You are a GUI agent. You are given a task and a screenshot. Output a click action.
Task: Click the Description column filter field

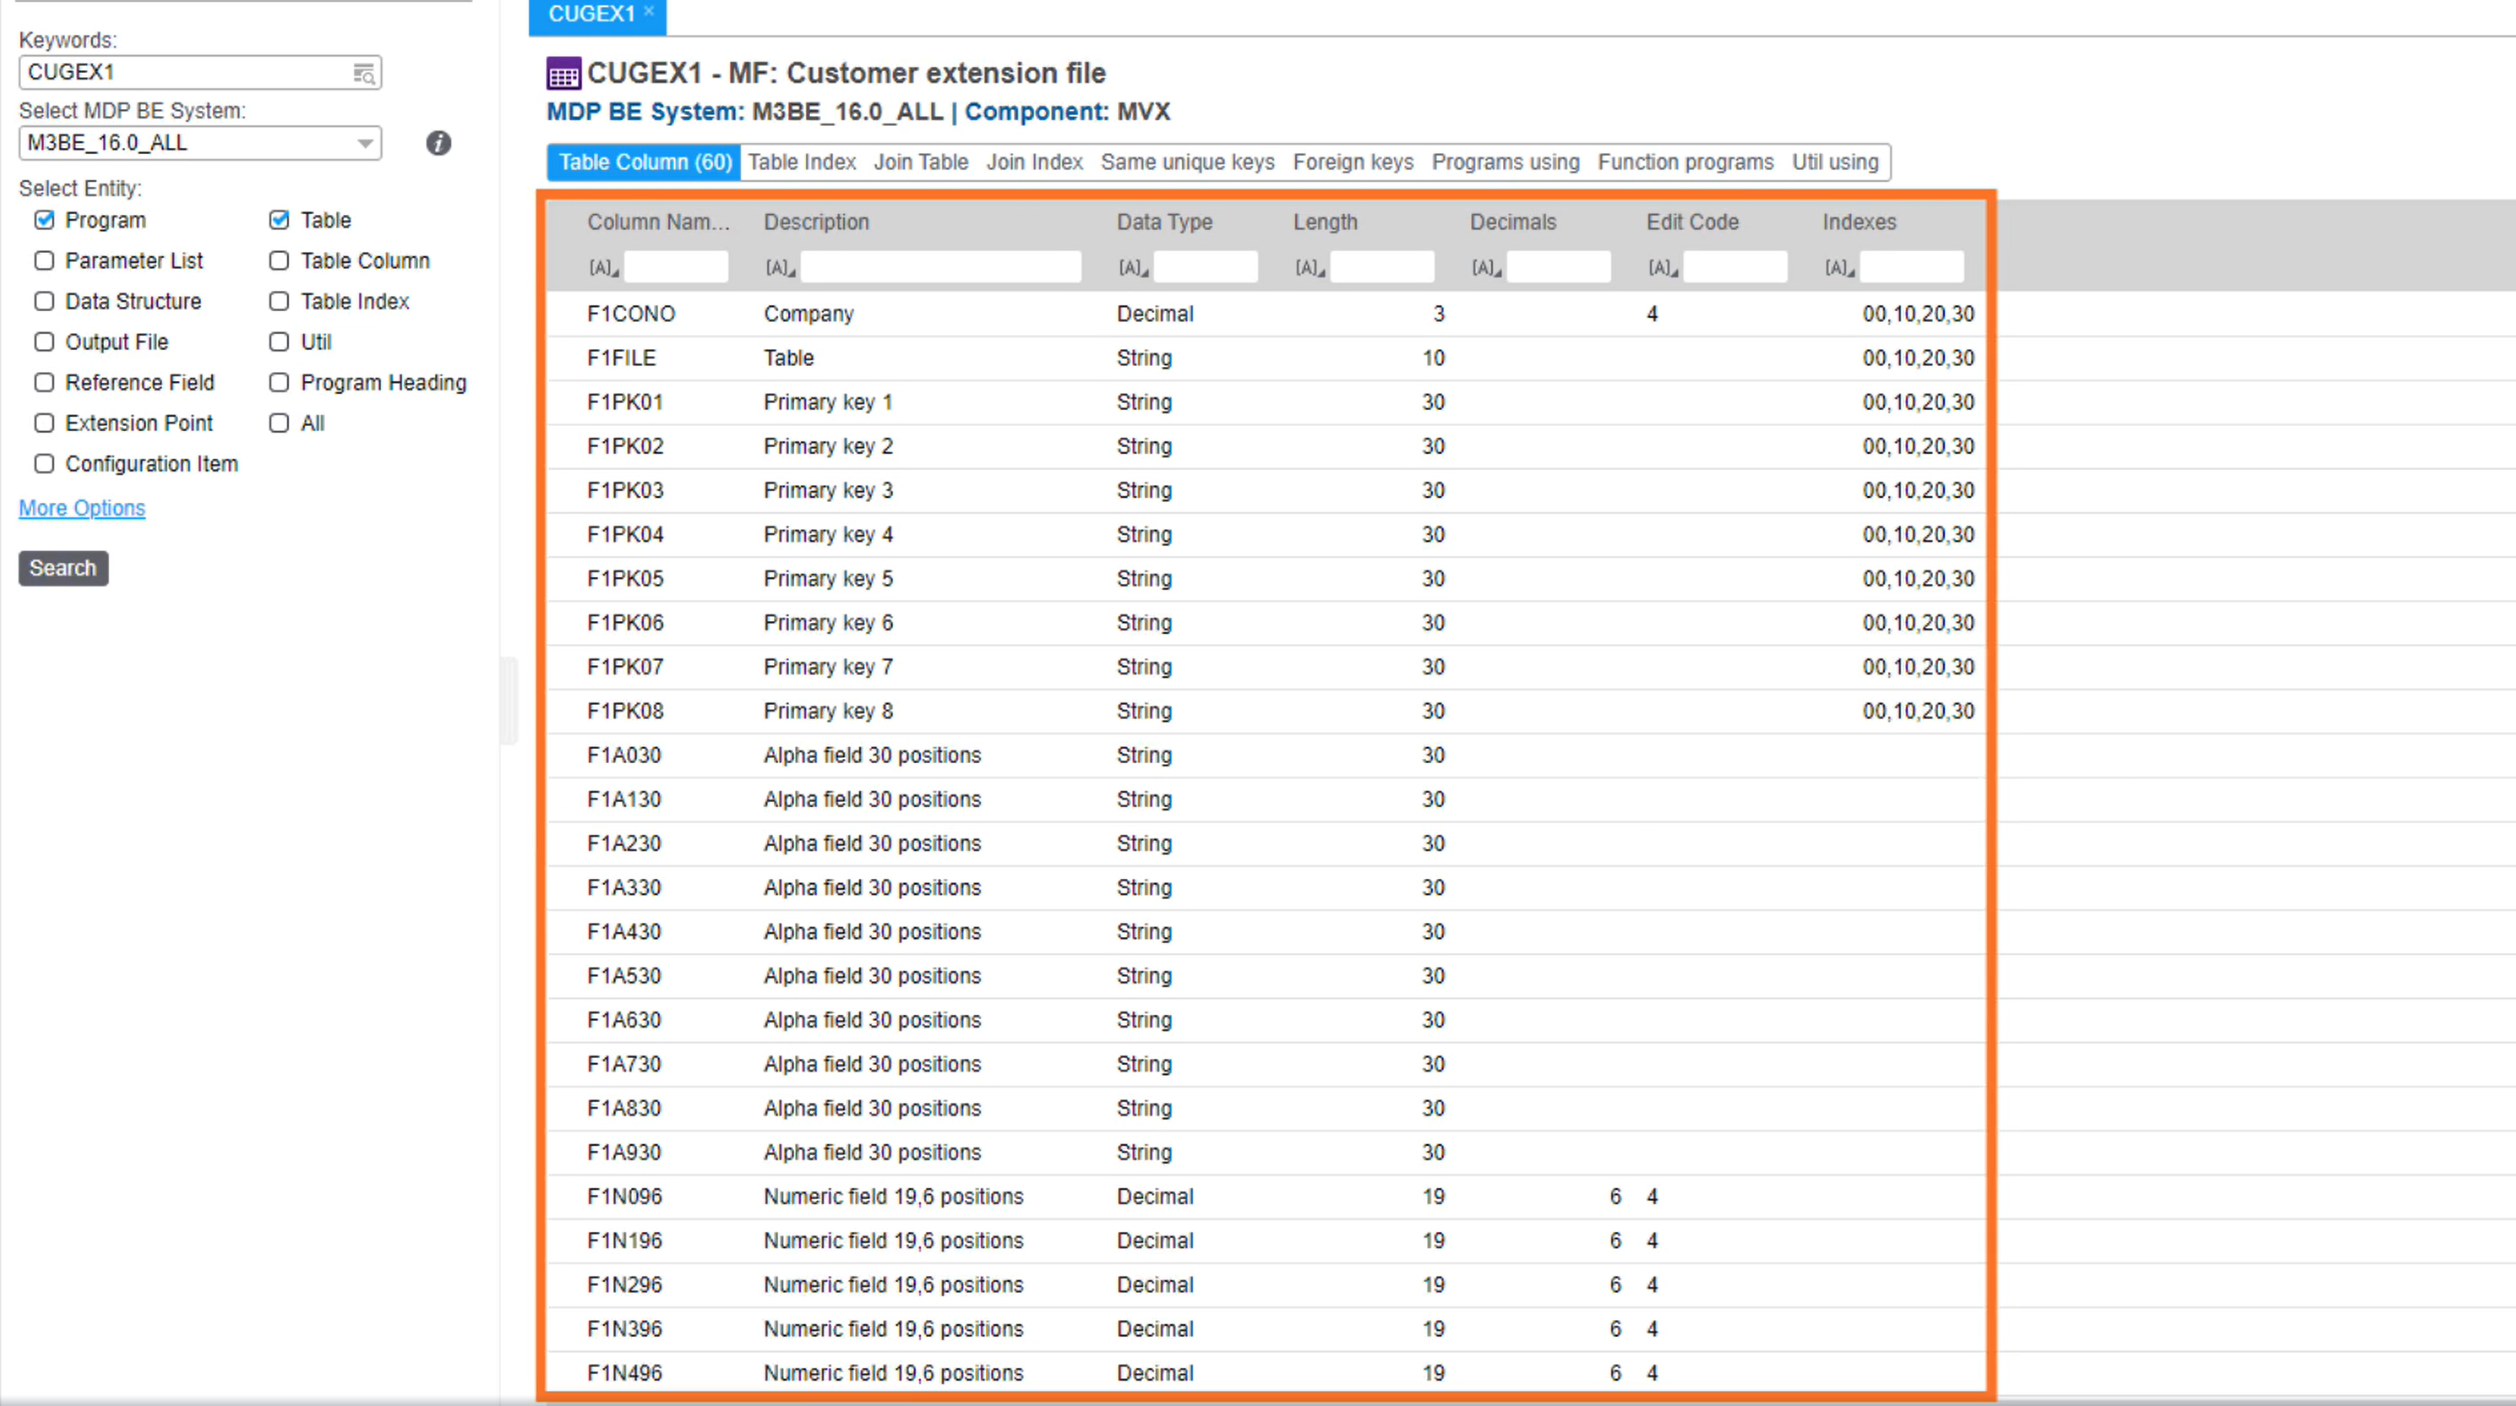click(x=940, y=267)
